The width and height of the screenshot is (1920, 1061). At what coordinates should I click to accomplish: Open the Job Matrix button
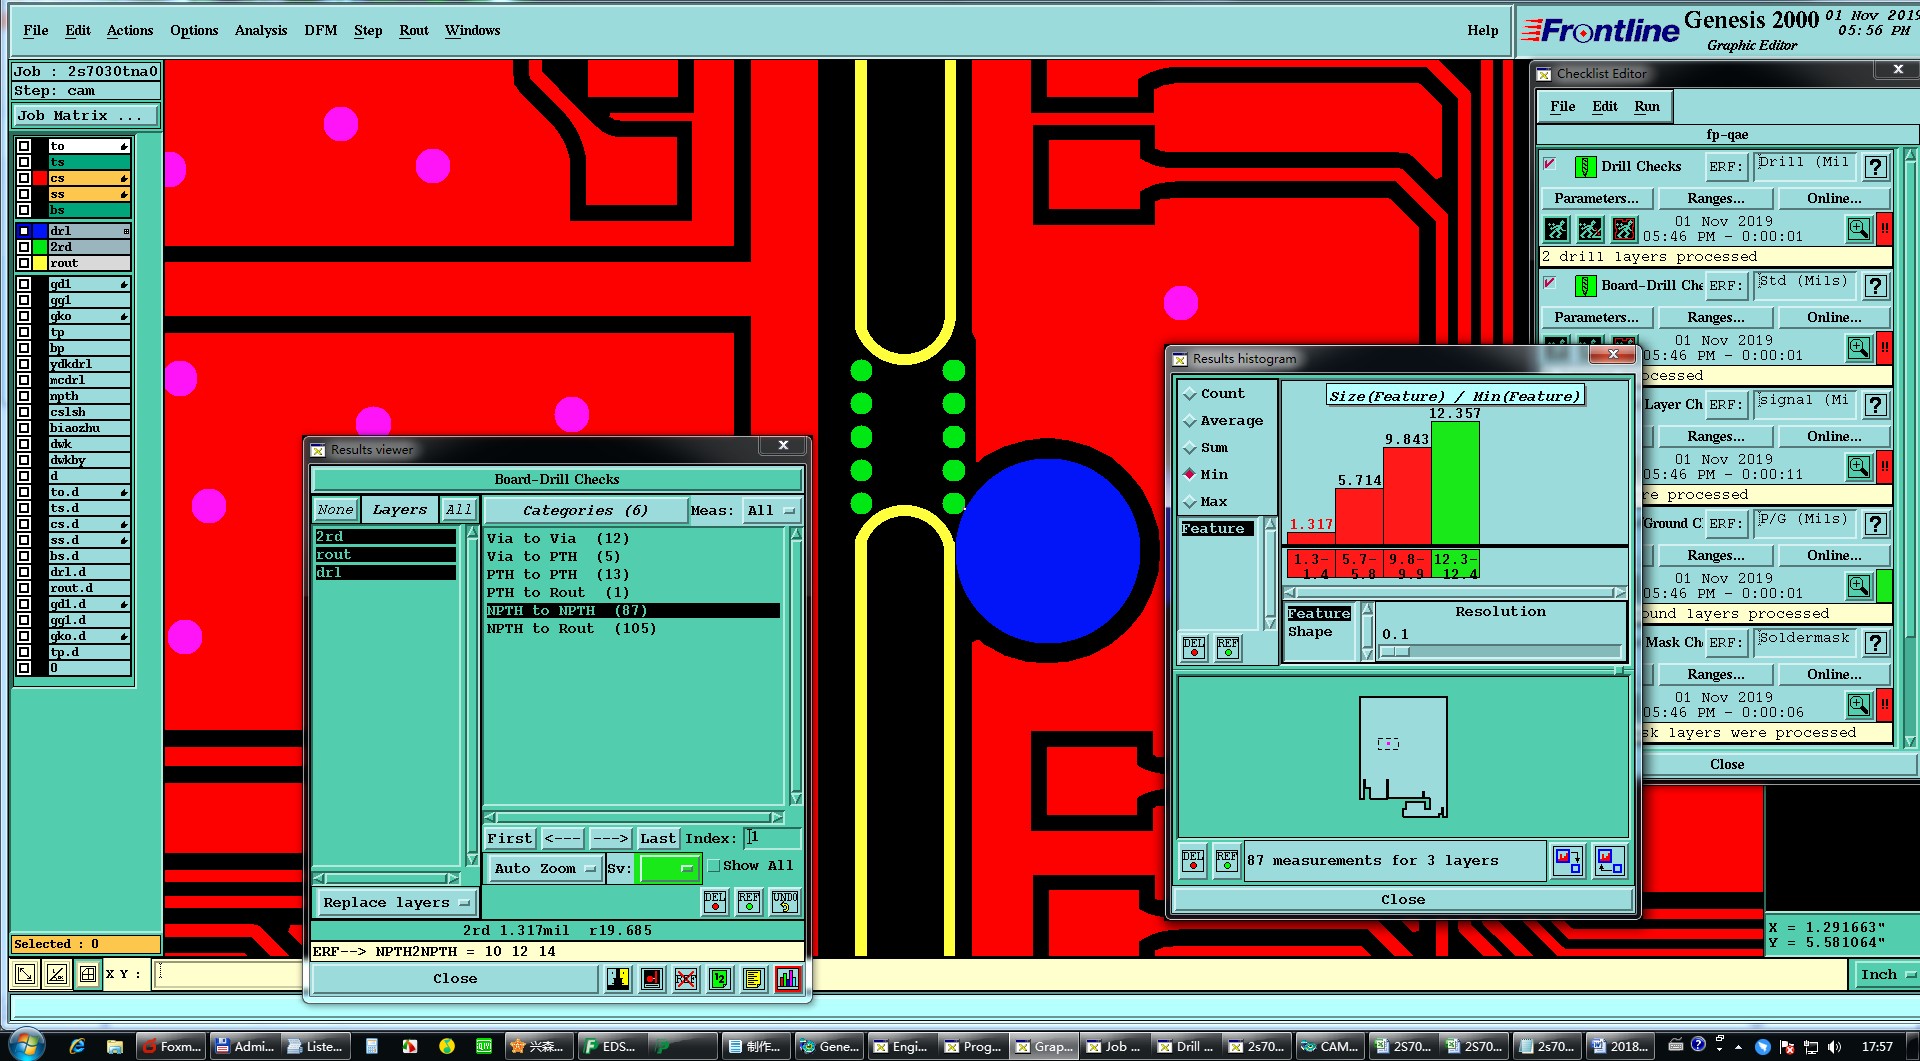click(86, 116)
